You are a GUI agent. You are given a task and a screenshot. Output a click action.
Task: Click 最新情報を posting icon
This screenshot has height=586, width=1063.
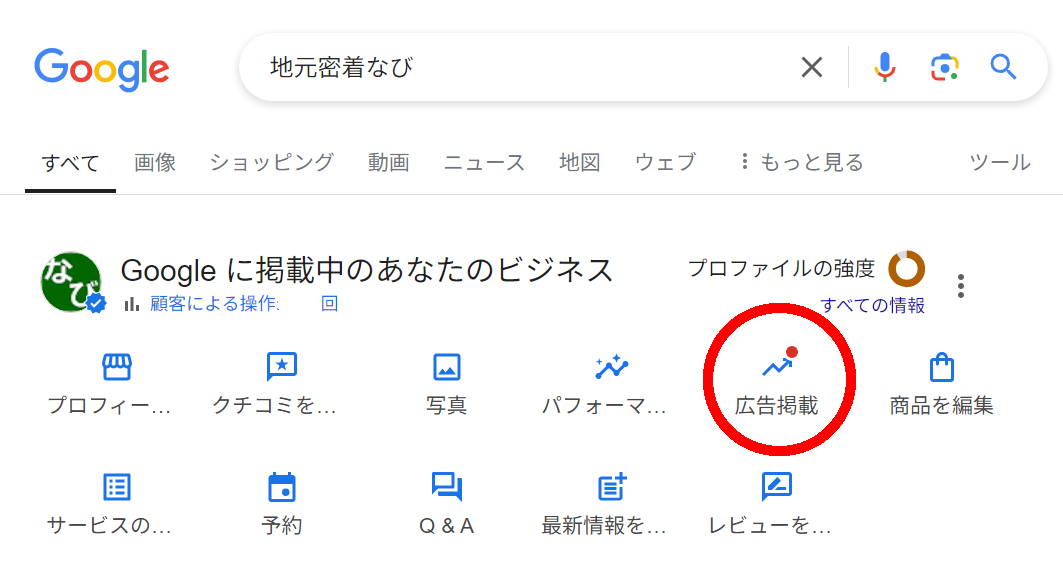click(x=611, y=489)
